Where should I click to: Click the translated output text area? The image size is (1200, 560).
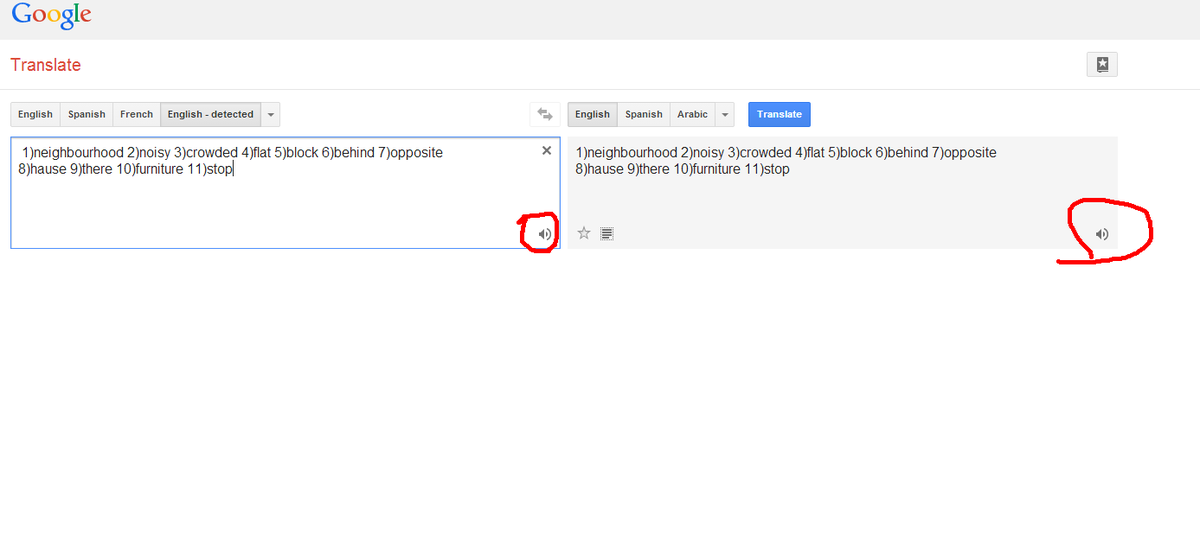pos(842,192)
